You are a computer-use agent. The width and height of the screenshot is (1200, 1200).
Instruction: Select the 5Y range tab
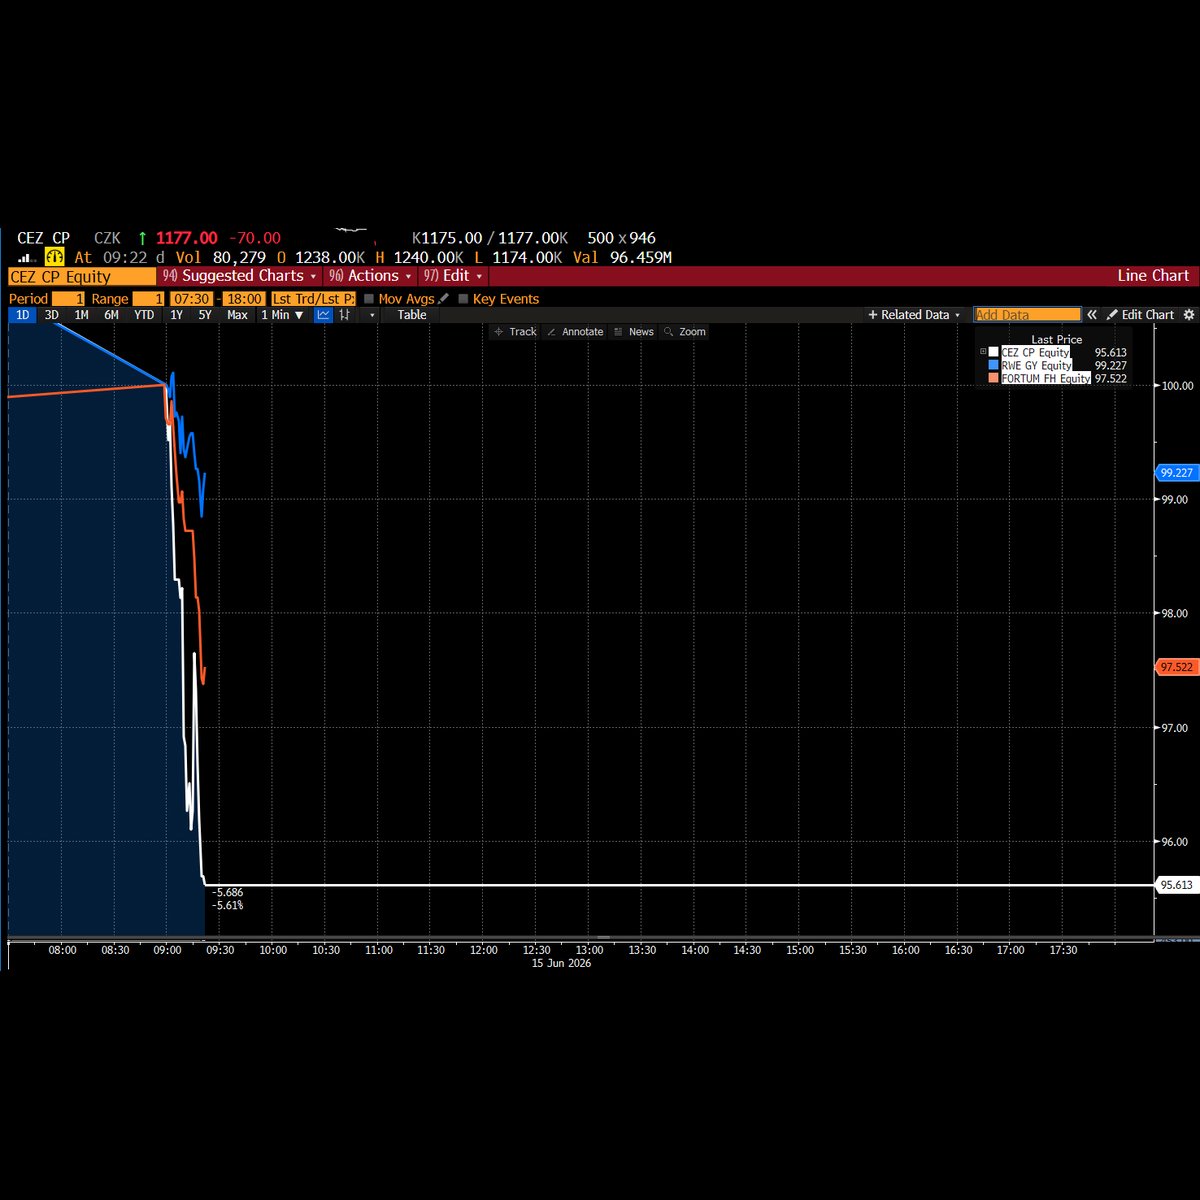click(x=205, y=315)
